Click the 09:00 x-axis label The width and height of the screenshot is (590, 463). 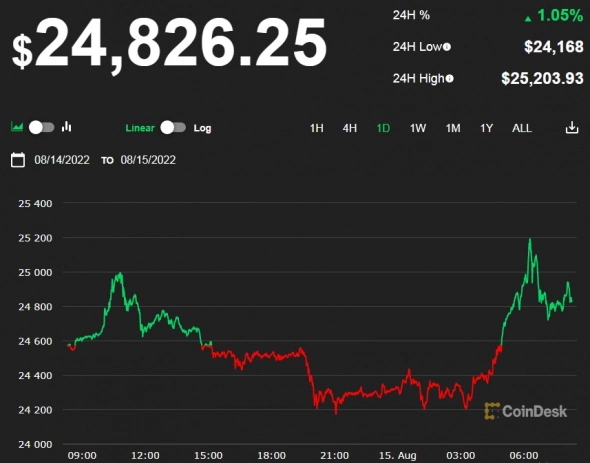[x=82, y=456]
